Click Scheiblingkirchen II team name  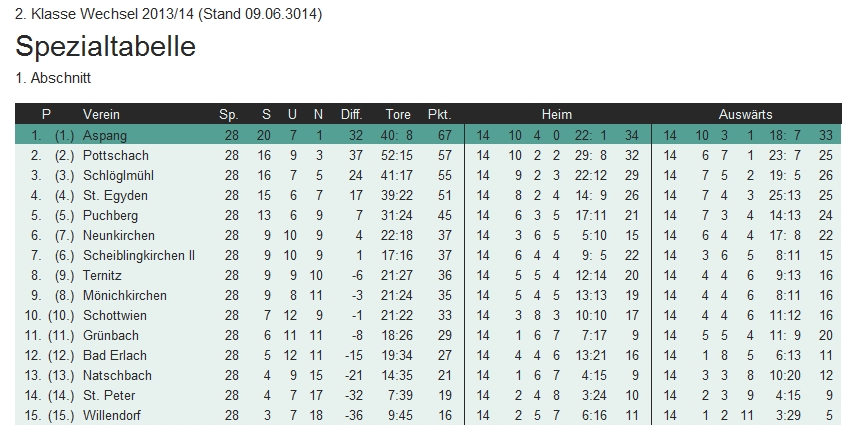pos(138,255)
